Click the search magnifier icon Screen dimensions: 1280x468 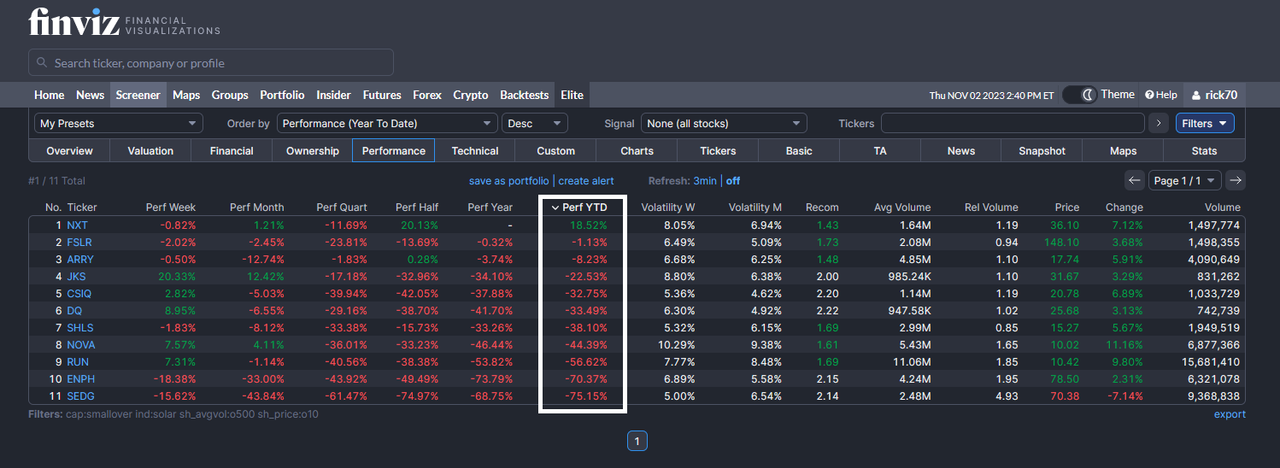(42, 63)
